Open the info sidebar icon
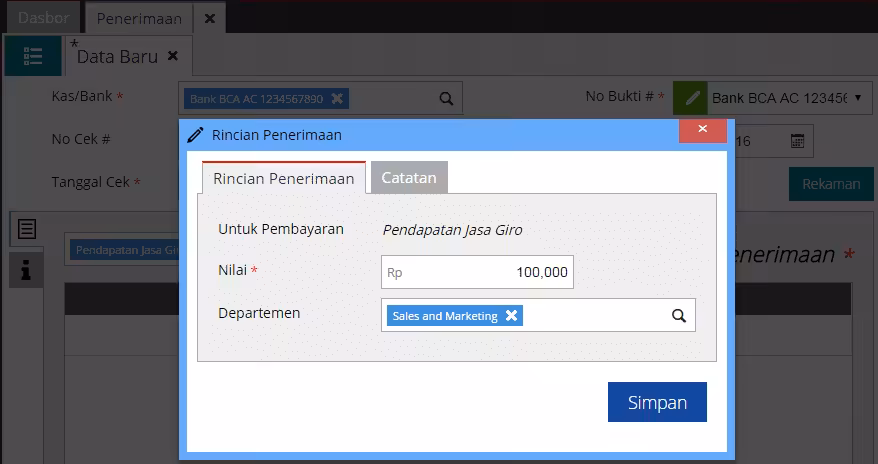Viewport: 878px width, 464px height. point(26,270)
